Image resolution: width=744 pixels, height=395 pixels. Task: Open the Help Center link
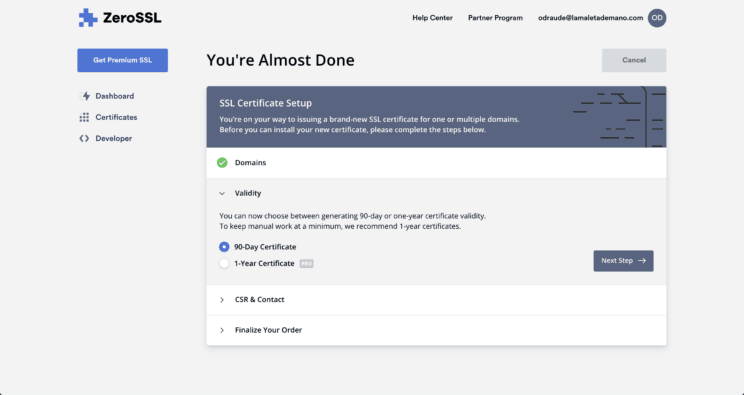point(432,18)
